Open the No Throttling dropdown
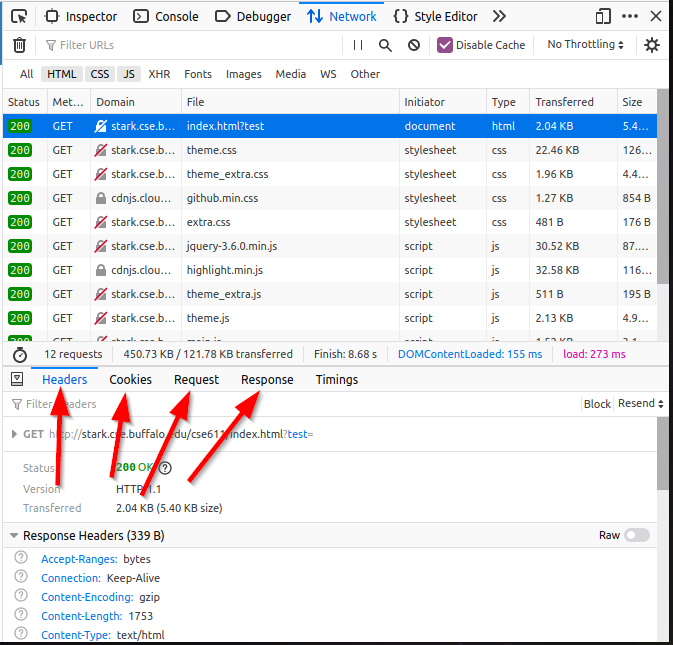 586,45
